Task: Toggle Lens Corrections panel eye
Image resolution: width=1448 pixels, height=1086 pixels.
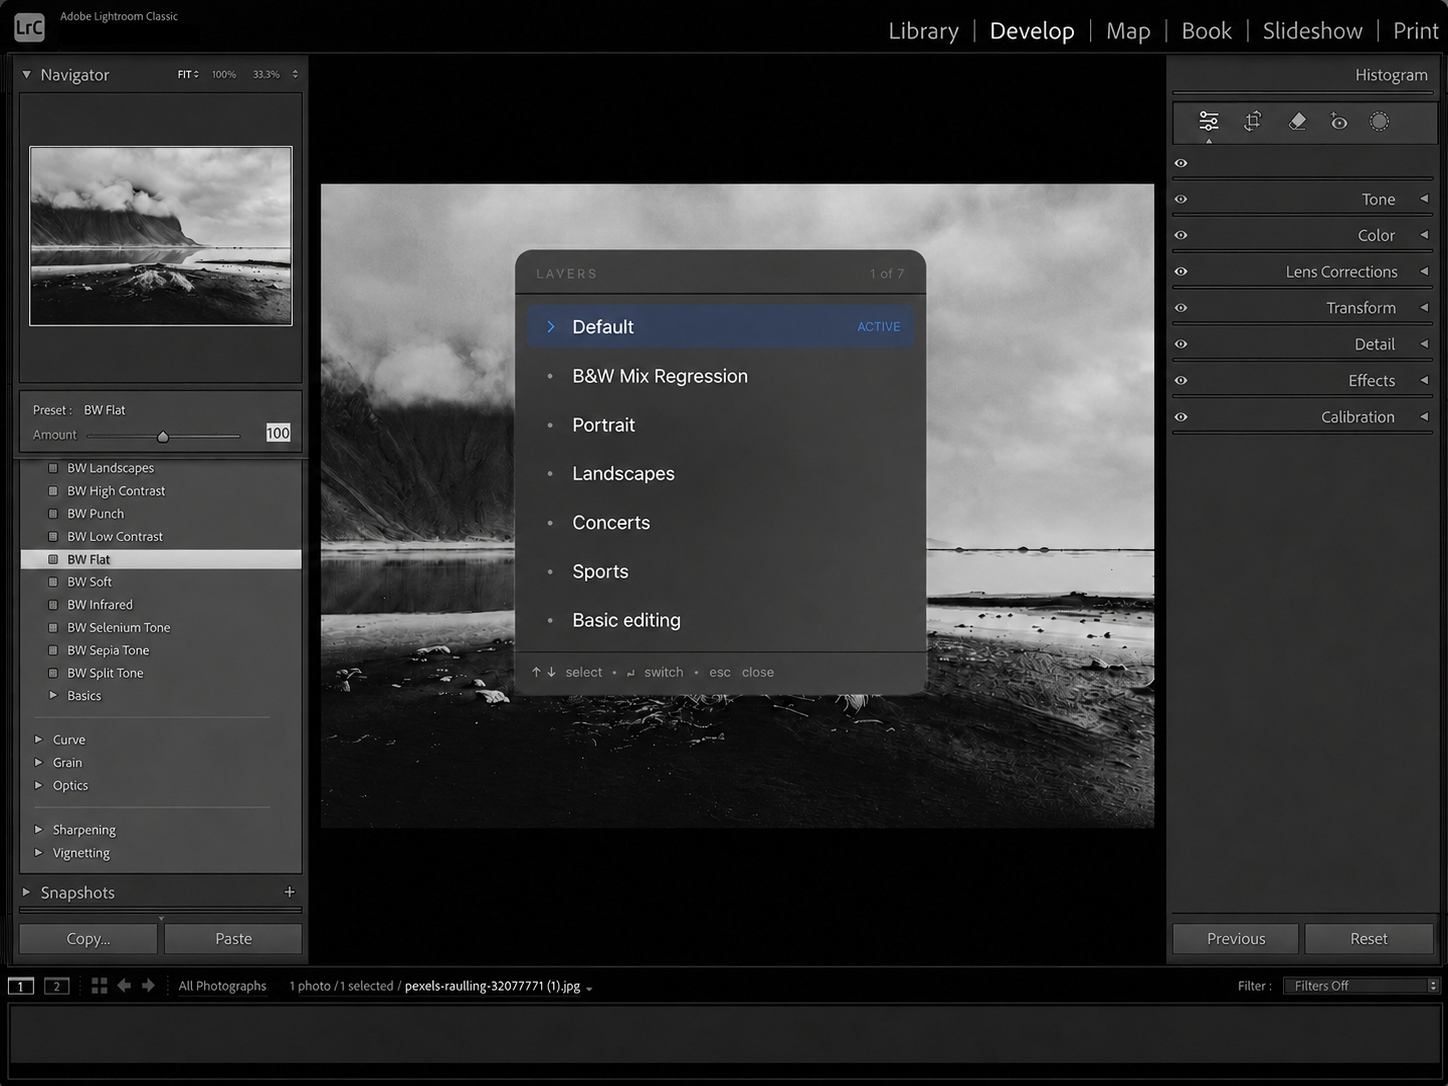Action: [1181, 272]
